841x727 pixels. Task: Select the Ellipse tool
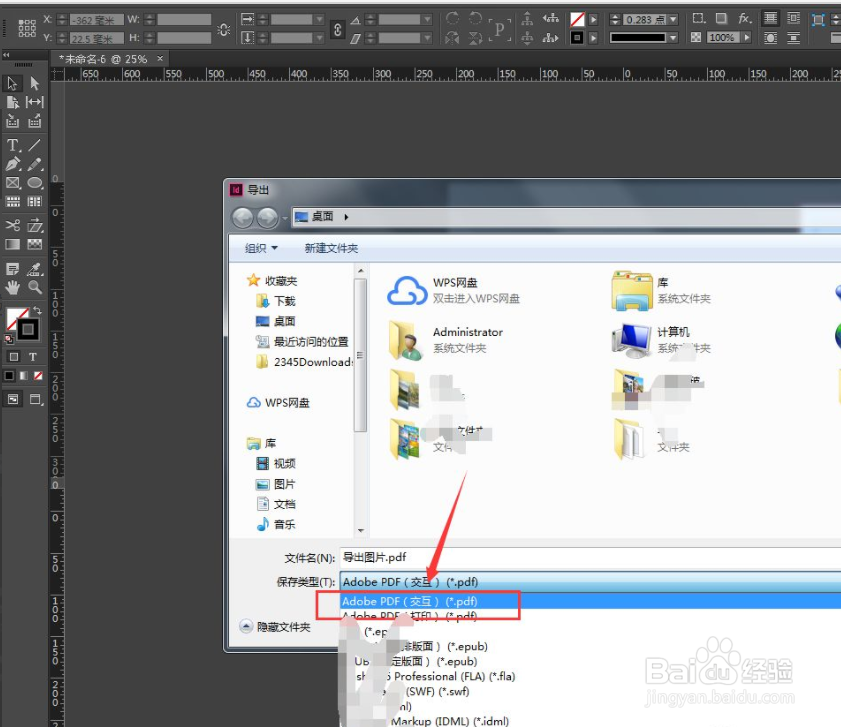coord(35,183)
